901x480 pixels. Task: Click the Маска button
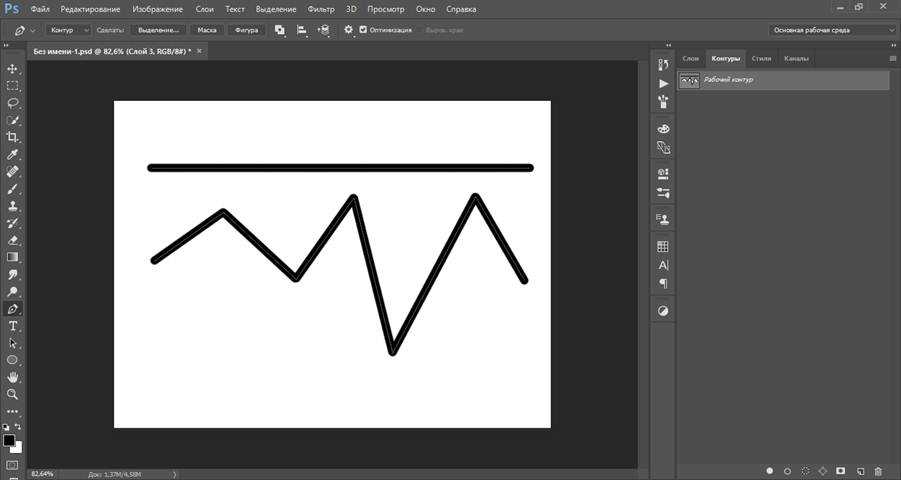[x=207, y=30]
